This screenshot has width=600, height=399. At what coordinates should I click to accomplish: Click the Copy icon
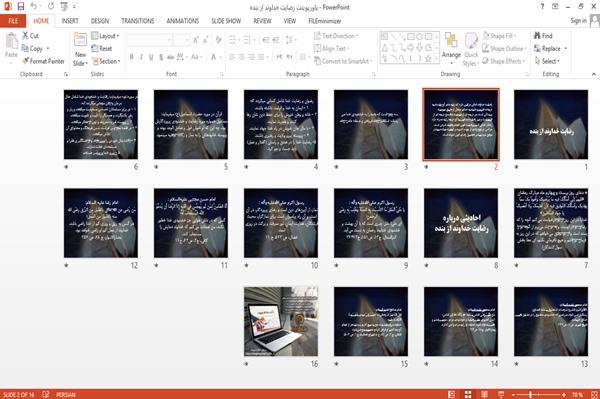(x=25, y=48)
